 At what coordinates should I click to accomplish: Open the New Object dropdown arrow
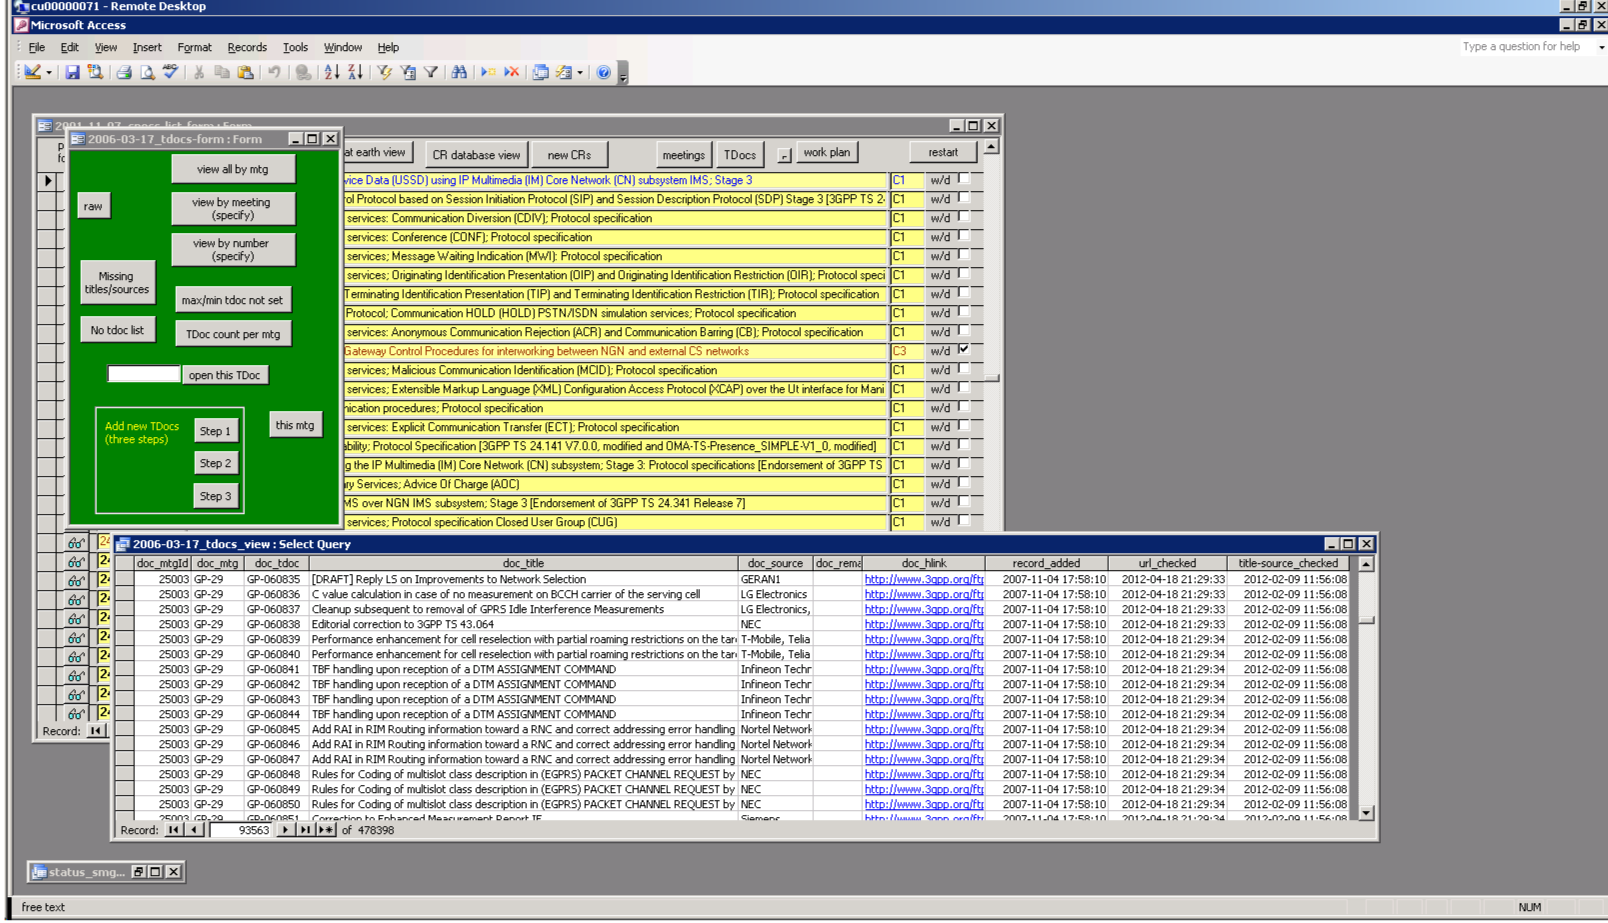[x=580, y=73]
